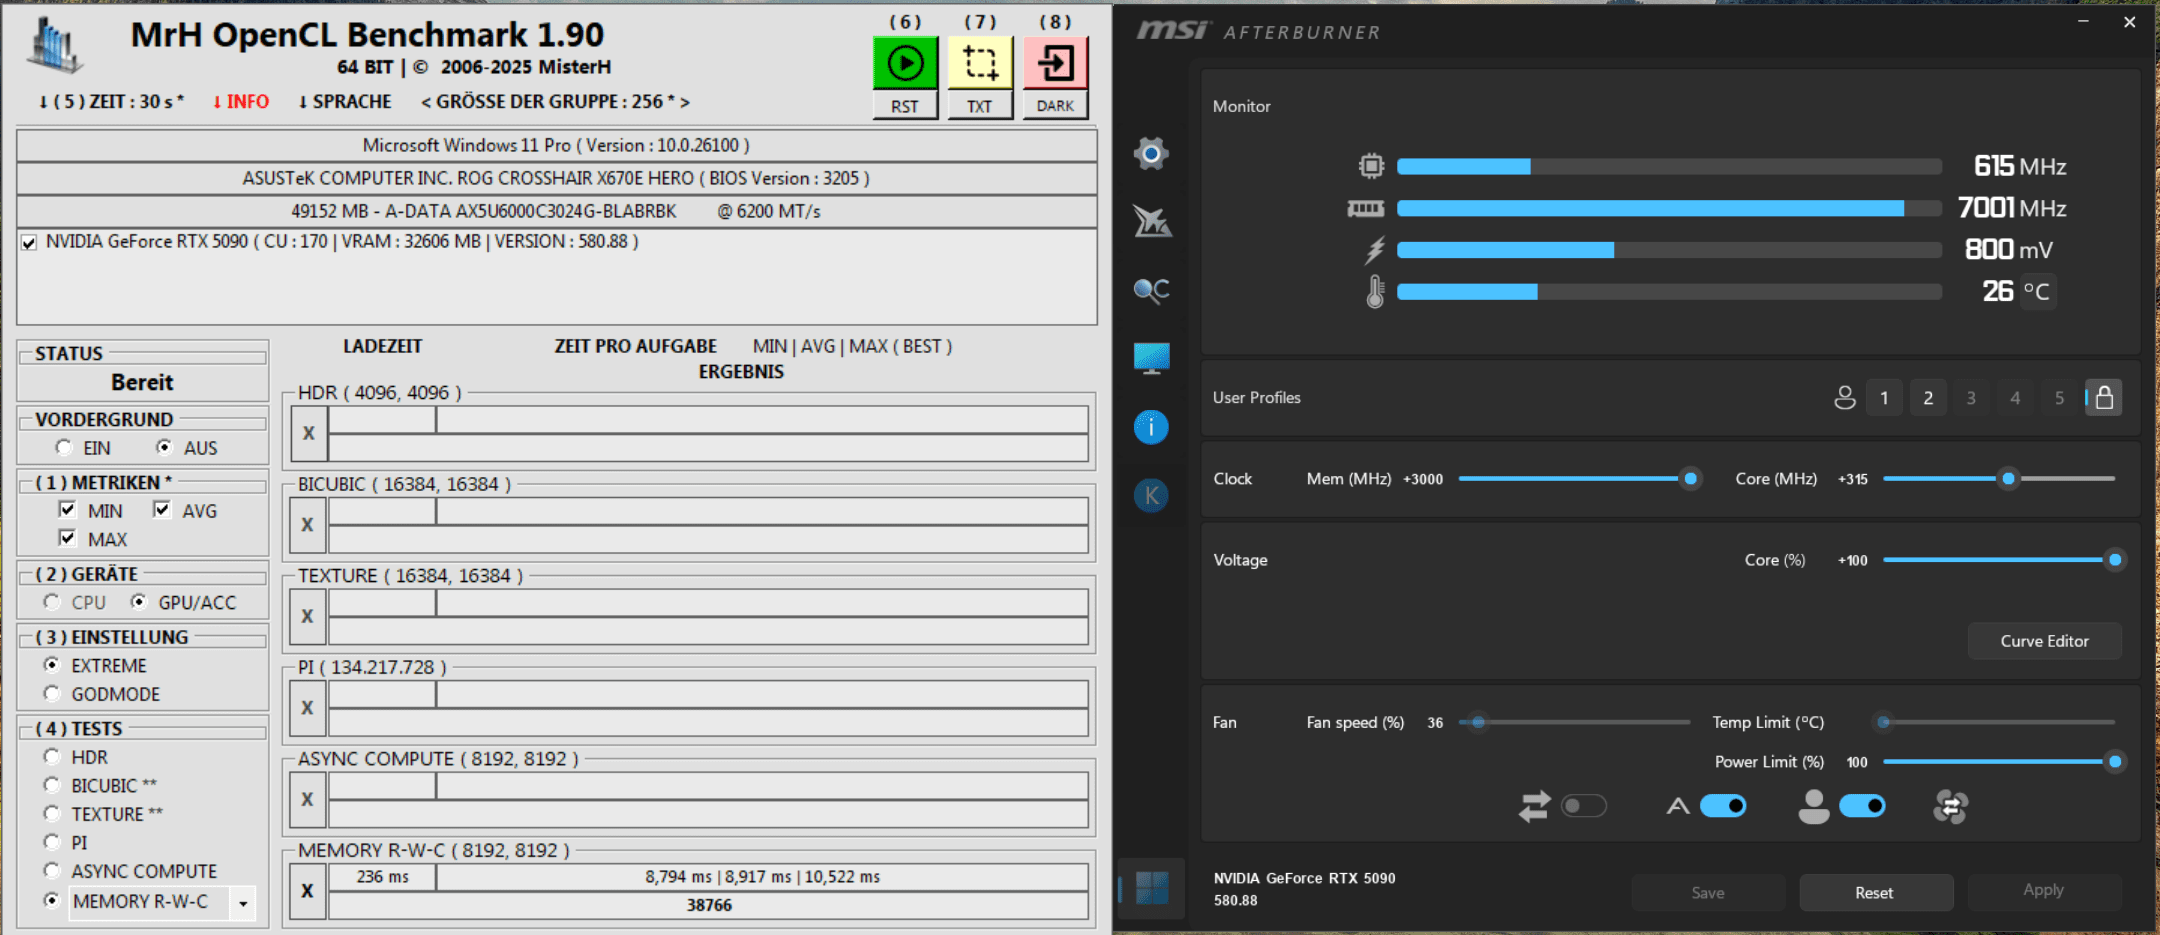Click the X beside the HDR result
Viewport: 2160px width, 935px height.
pos(308,433)
